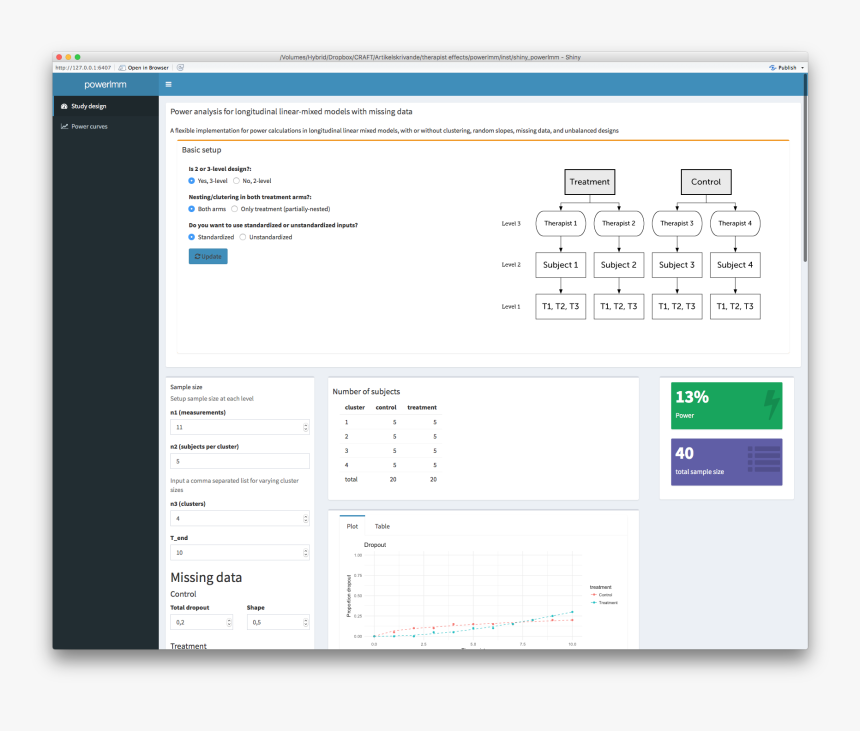Click the Open in Browser button
This screenshot has width=860, height=731.
pyautogui.click(x=144, y=68)
